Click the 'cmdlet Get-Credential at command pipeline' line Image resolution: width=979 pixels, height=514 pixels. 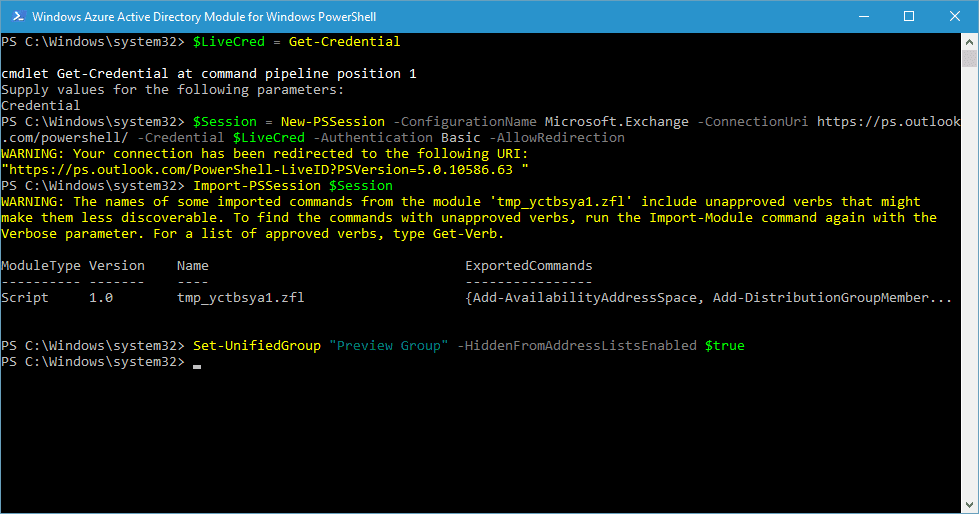[209, 74]
